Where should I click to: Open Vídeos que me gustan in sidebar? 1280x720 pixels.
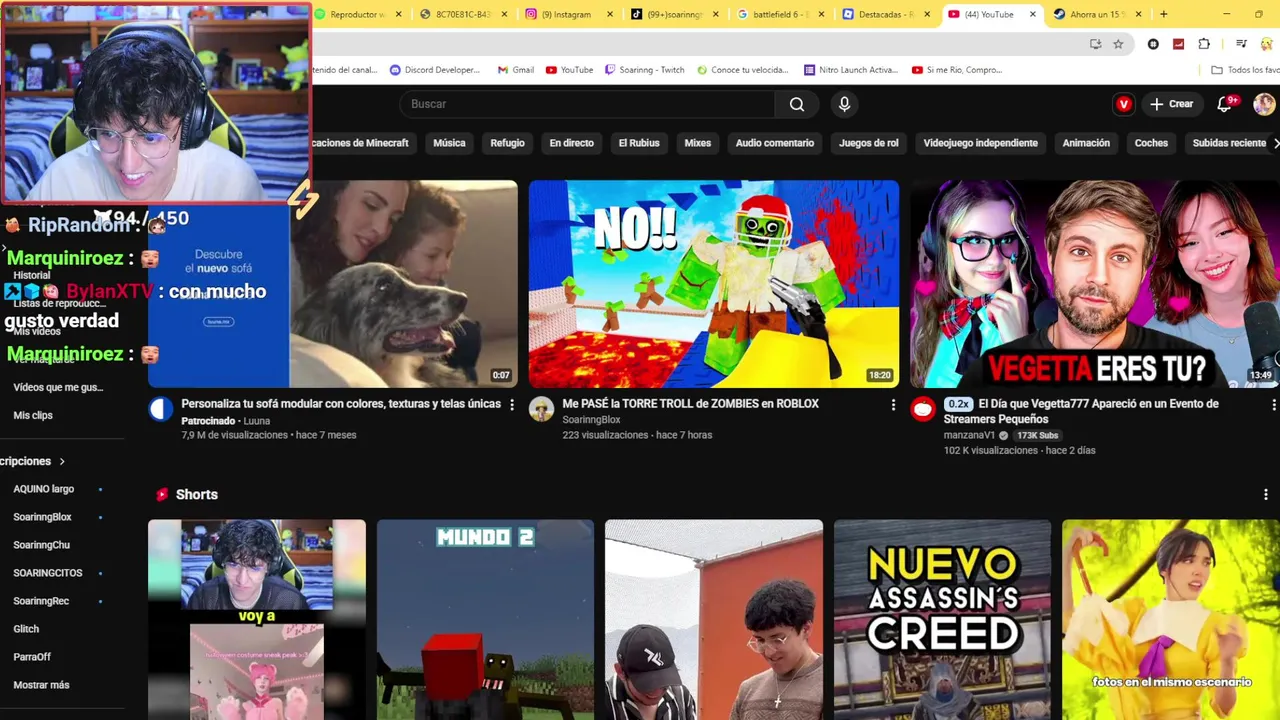58,387
